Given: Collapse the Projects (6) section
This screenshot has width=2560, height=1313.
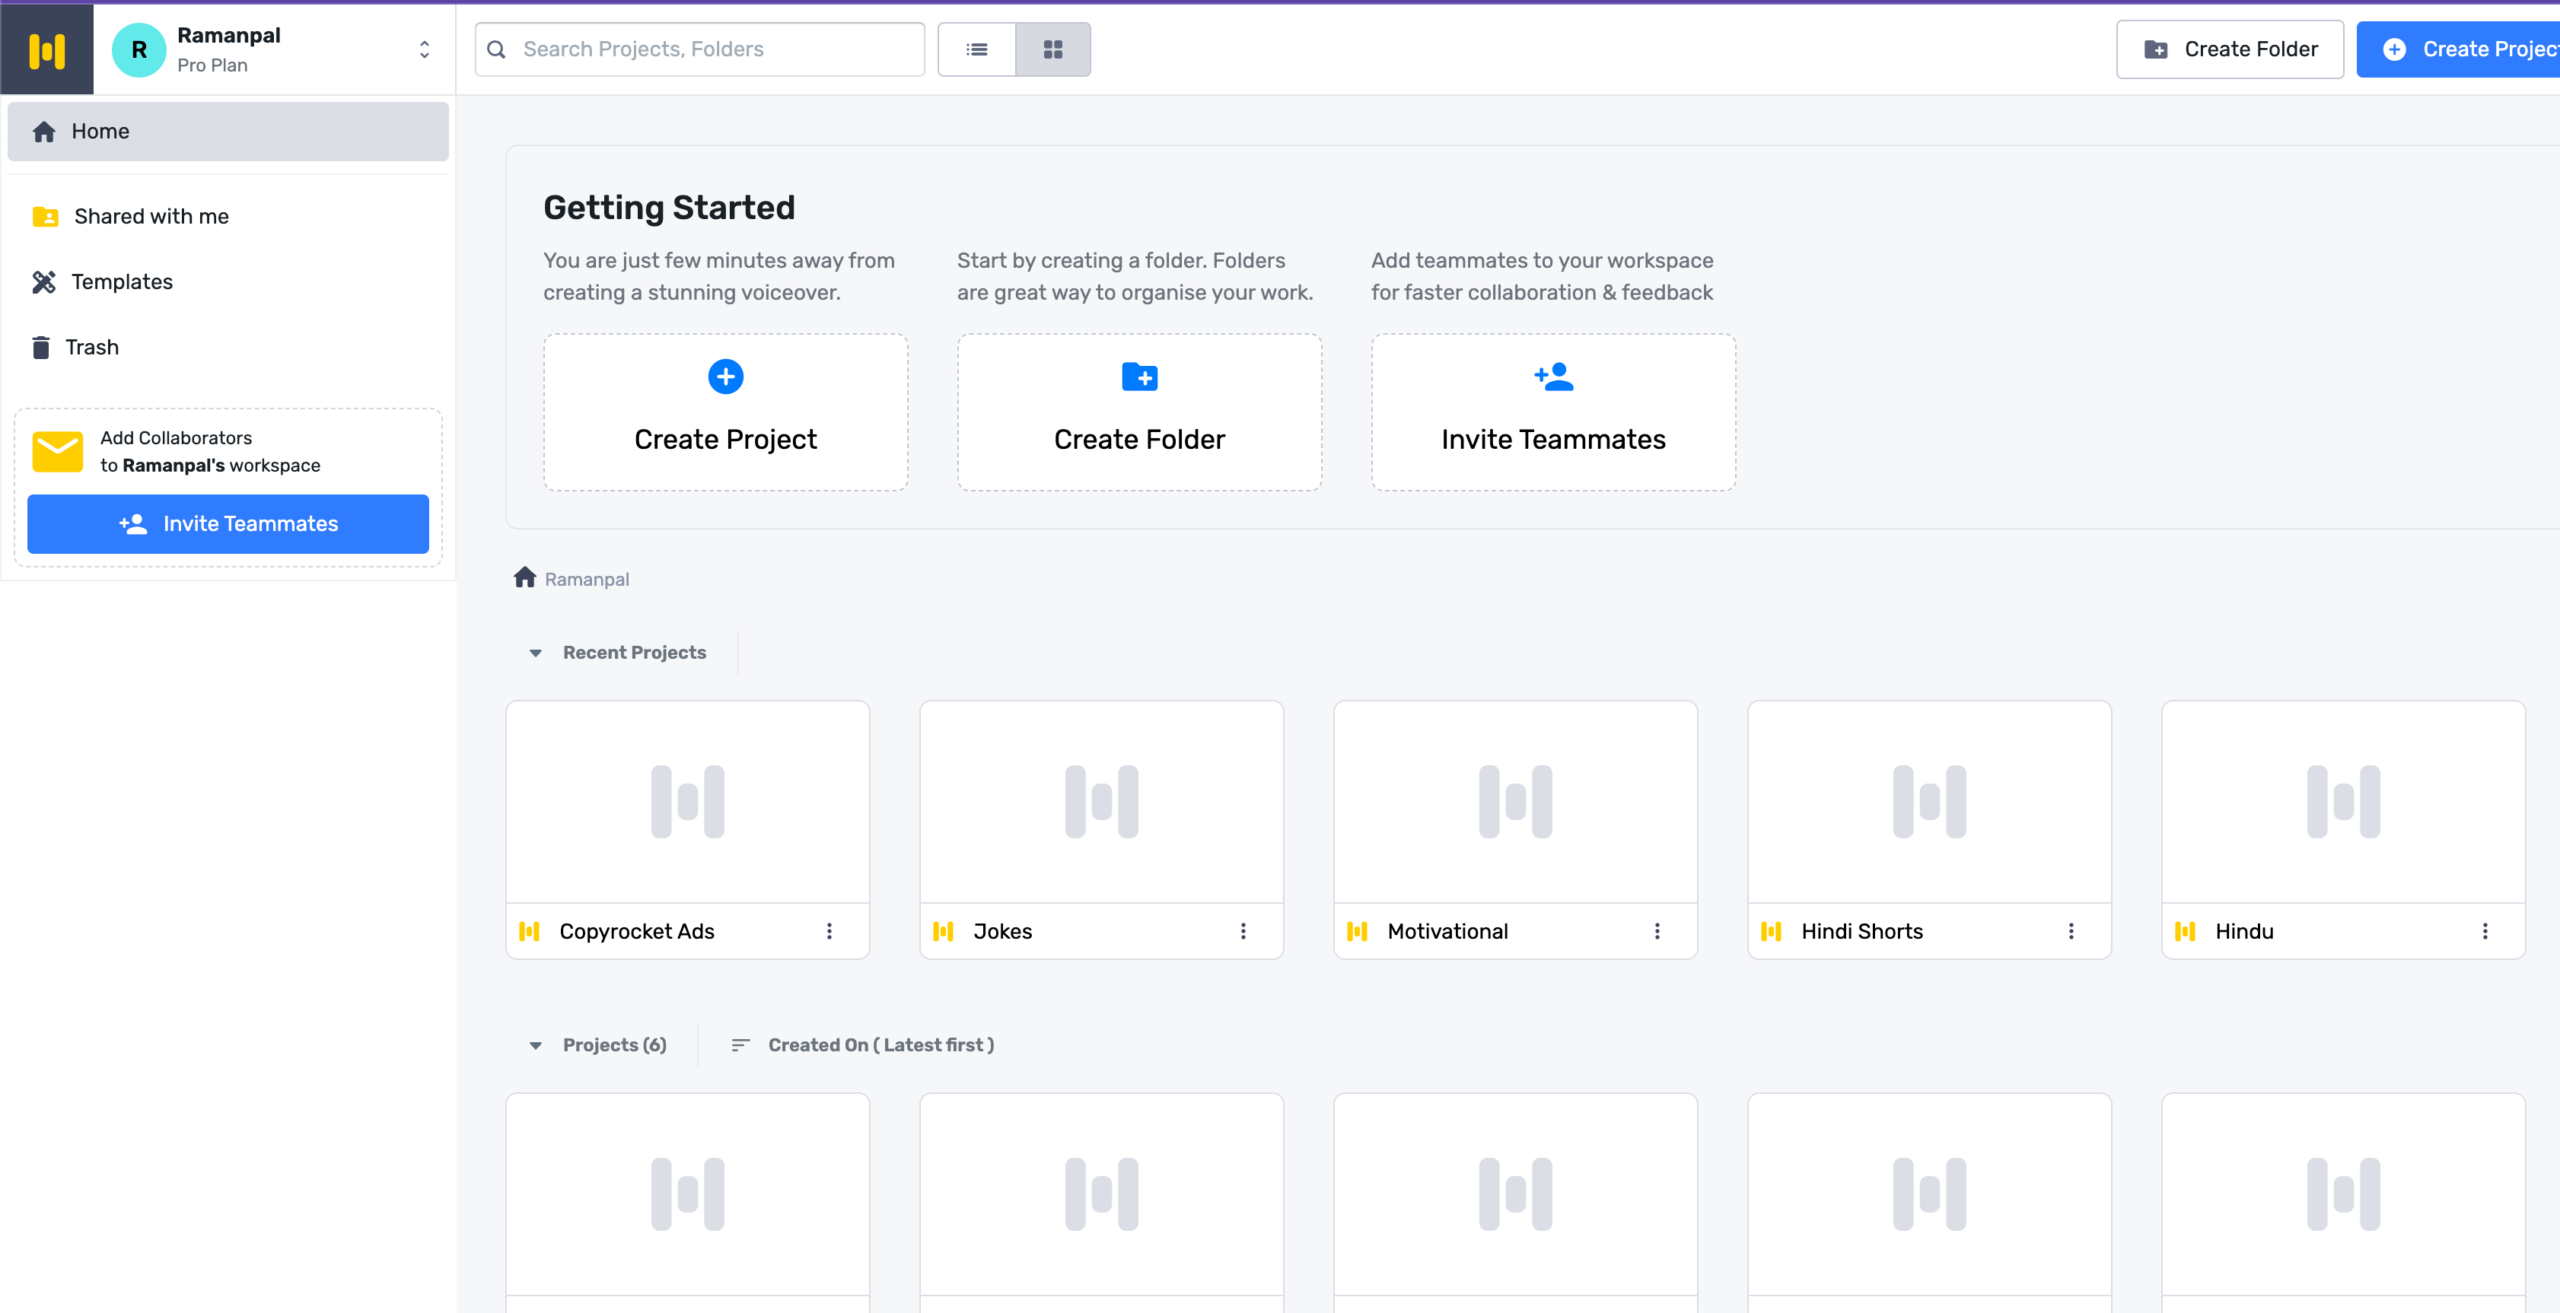Looking at the screenshot, I should click(536, 1045).
